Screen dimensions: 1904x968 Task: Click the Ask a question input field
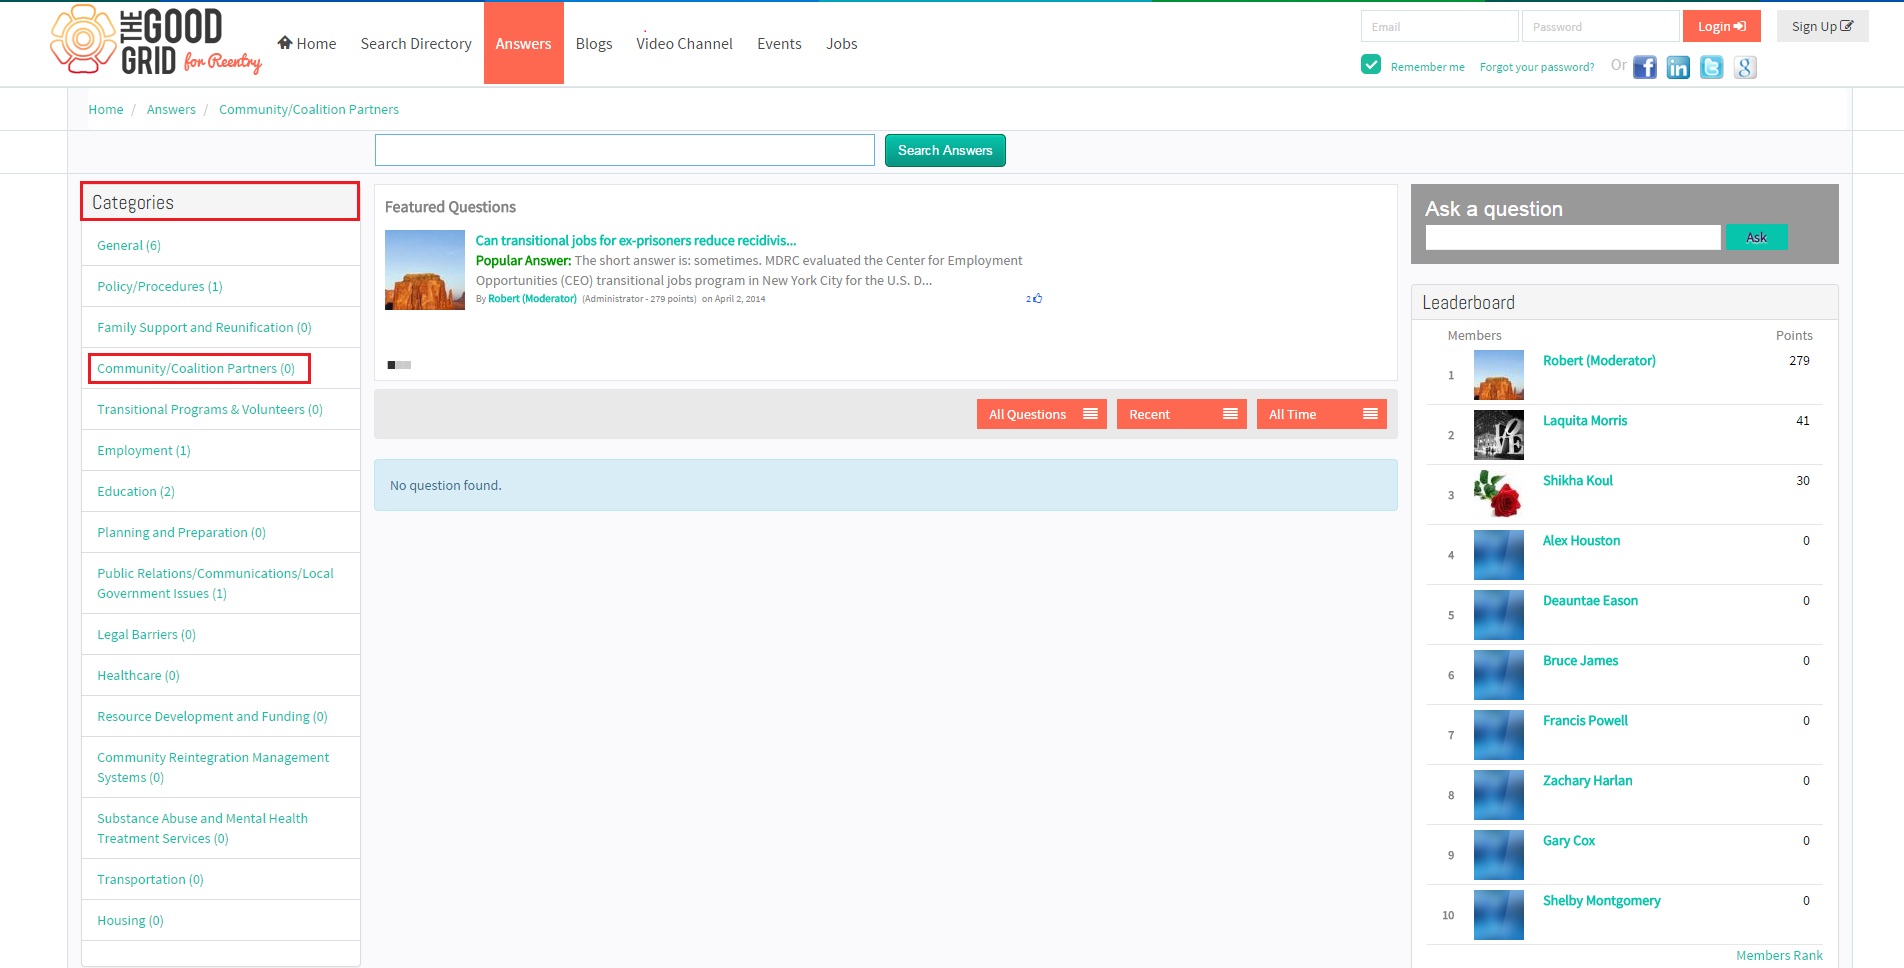[x=1573, y=237]
